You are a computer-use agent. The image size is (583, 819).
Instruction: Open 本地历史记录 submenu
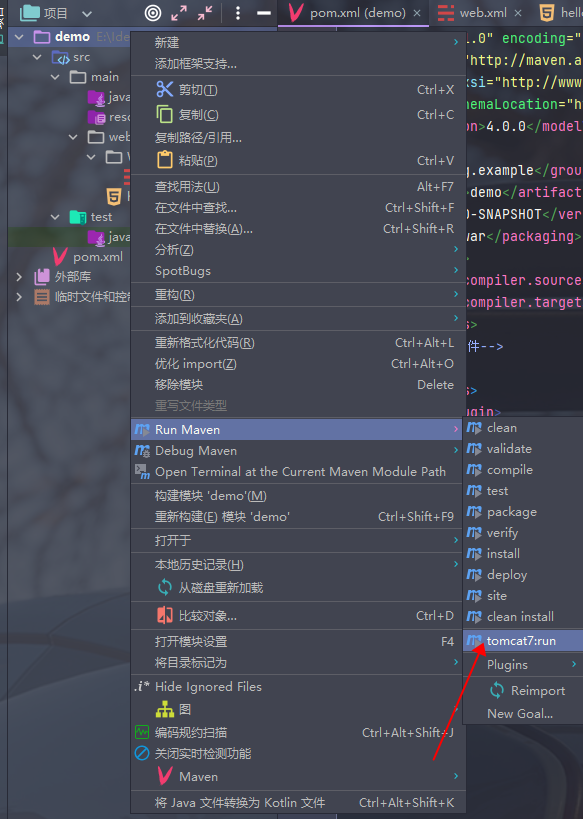tap(298, 565)
